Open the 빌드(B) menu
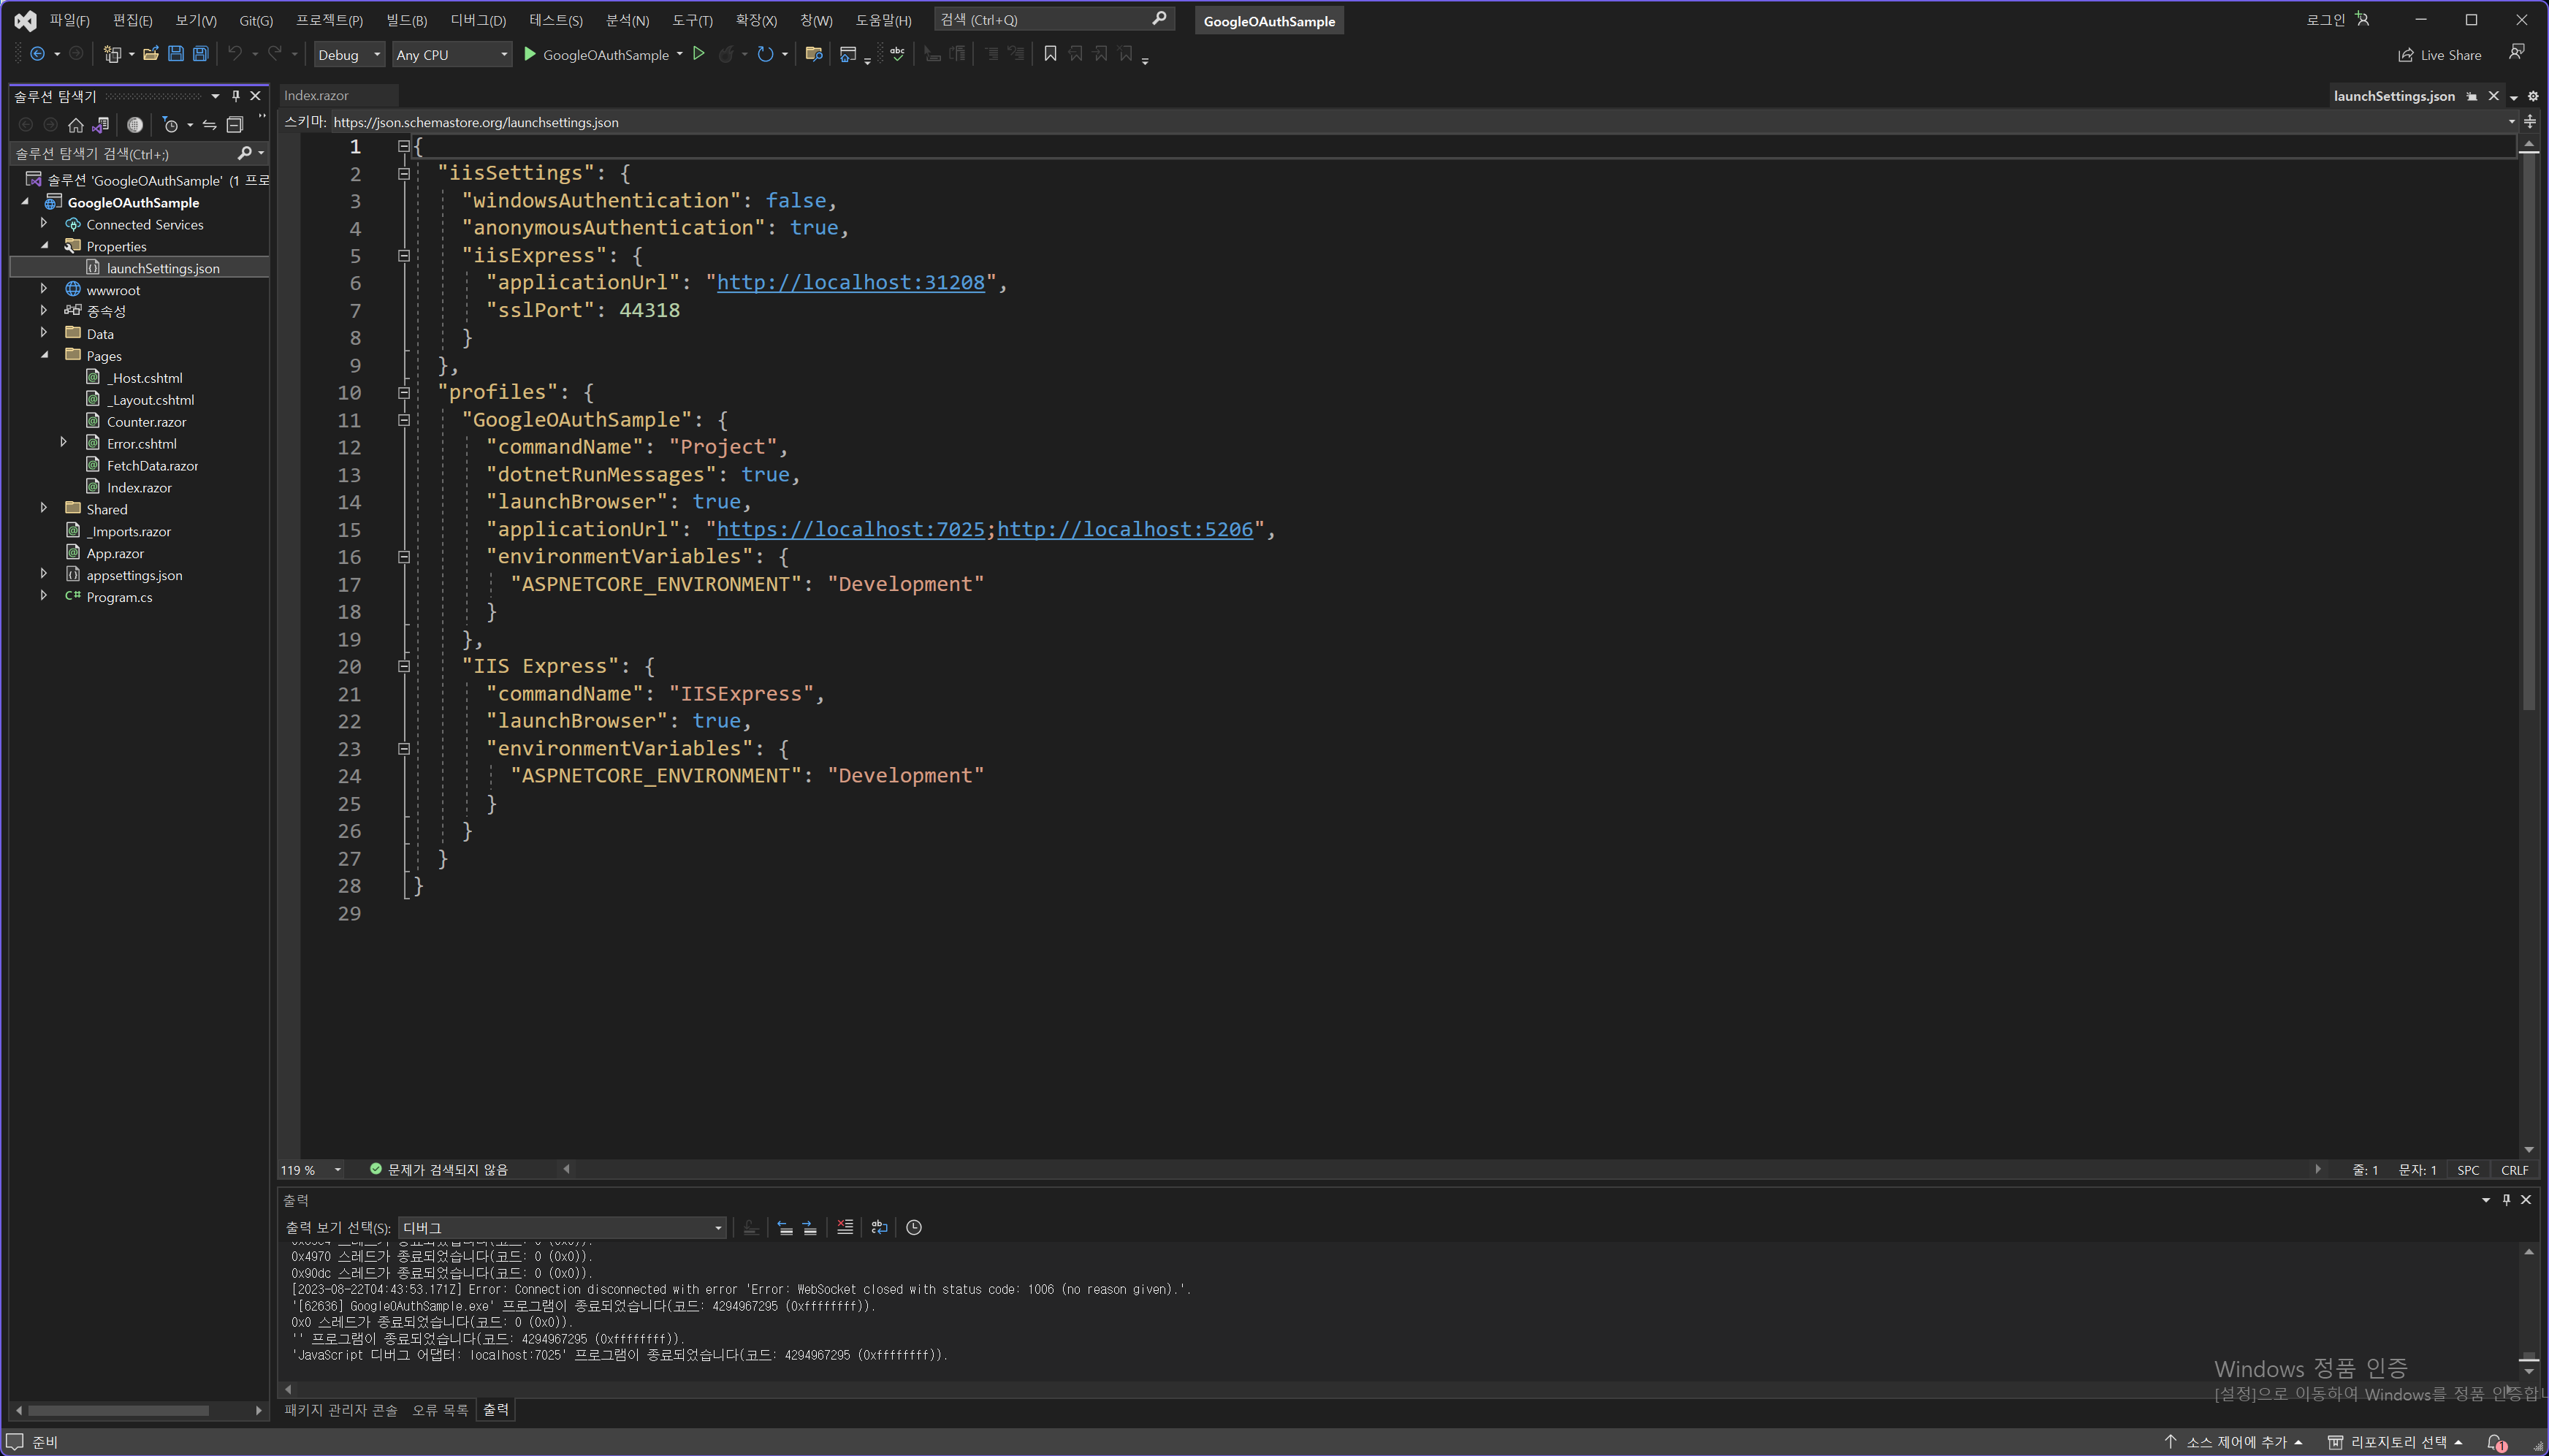Viewport: 2549px width, 1456px height. pyautogui.click(x=406, y=20)
